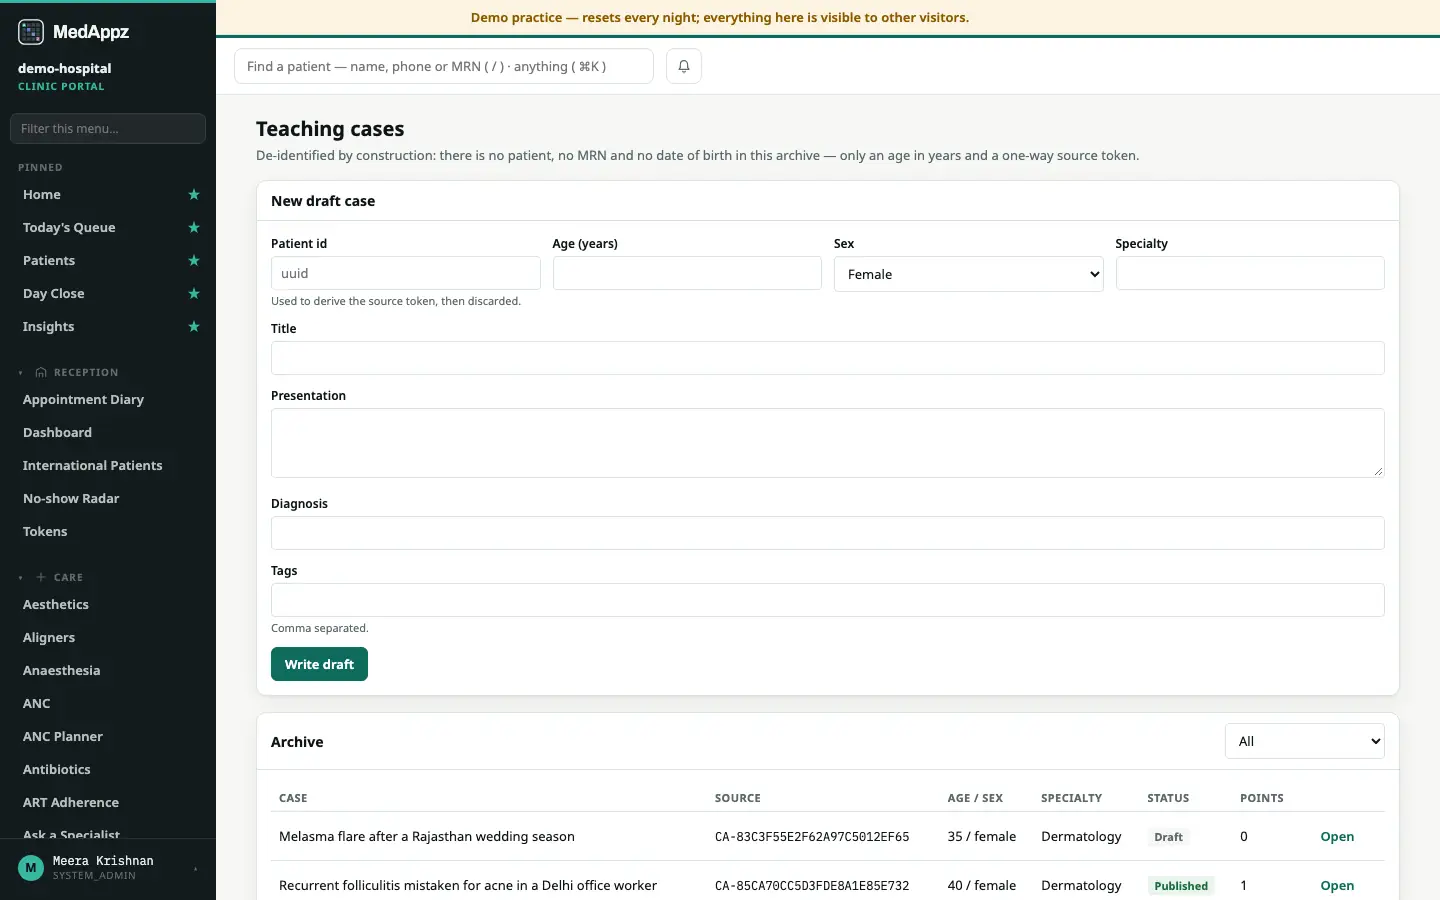
Task: Click the Patient id uuid field
Action: coord(406,273)
